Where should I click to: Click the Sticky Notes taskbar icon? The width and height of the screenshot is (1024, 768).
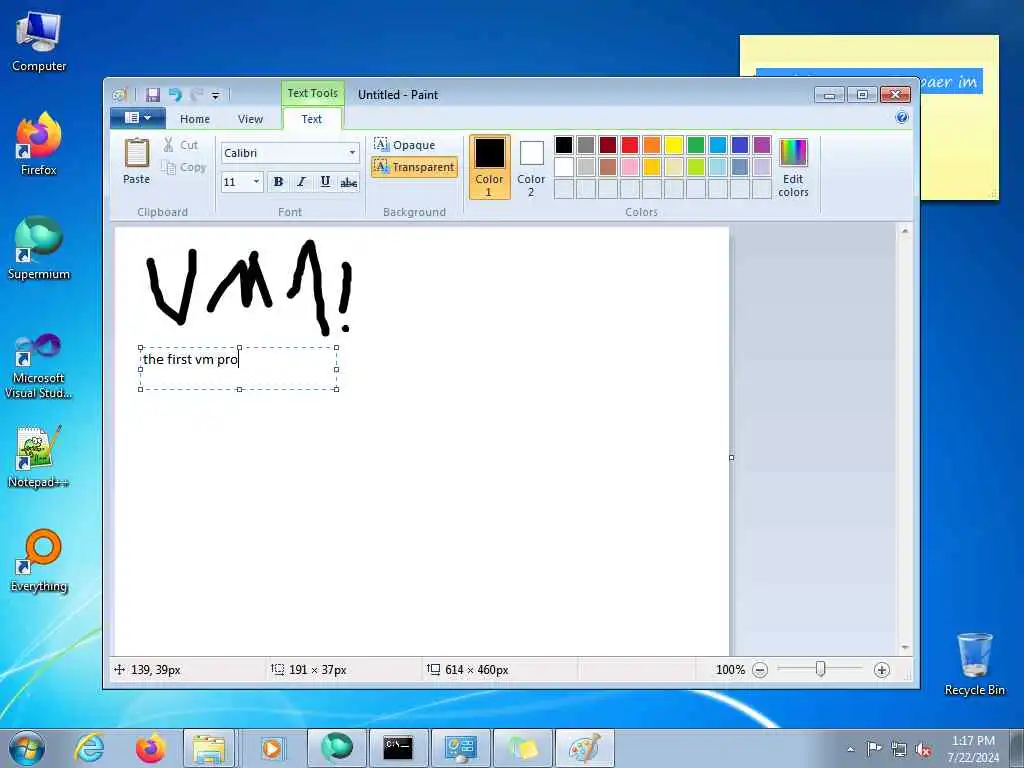click(522, 748)
